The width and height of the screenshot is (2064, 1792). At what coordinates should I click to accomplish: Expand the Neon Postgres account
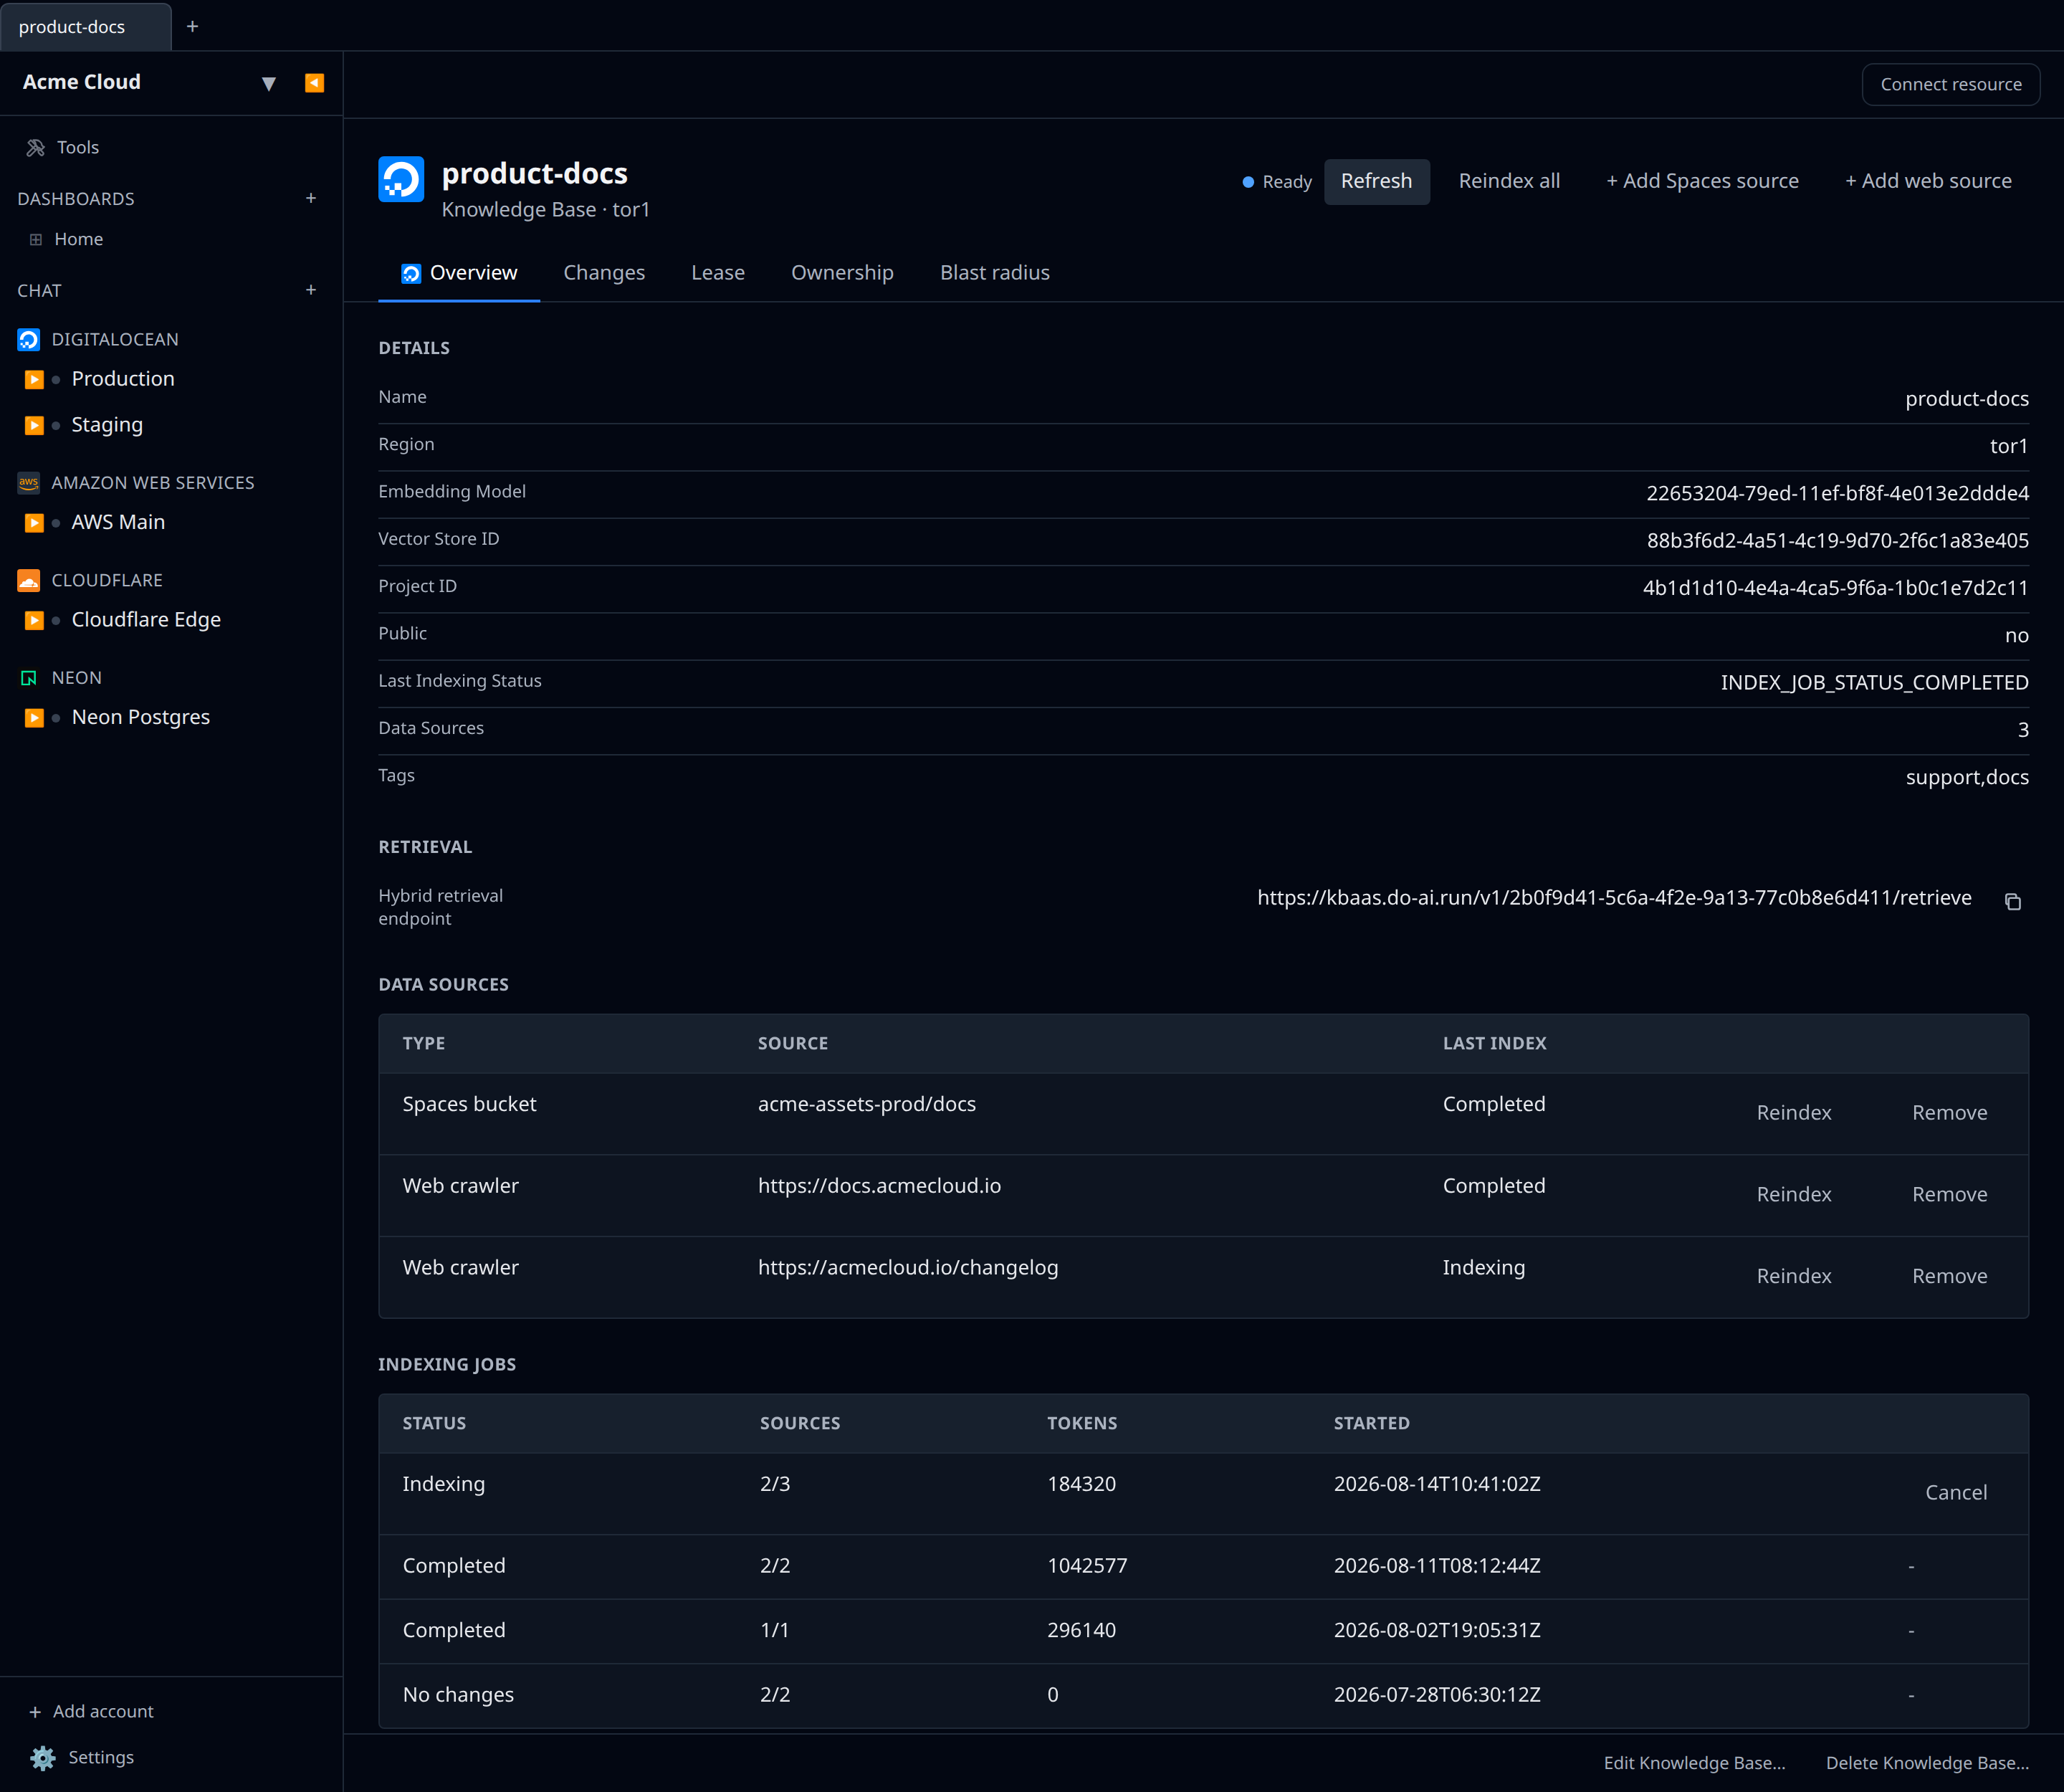34,717
